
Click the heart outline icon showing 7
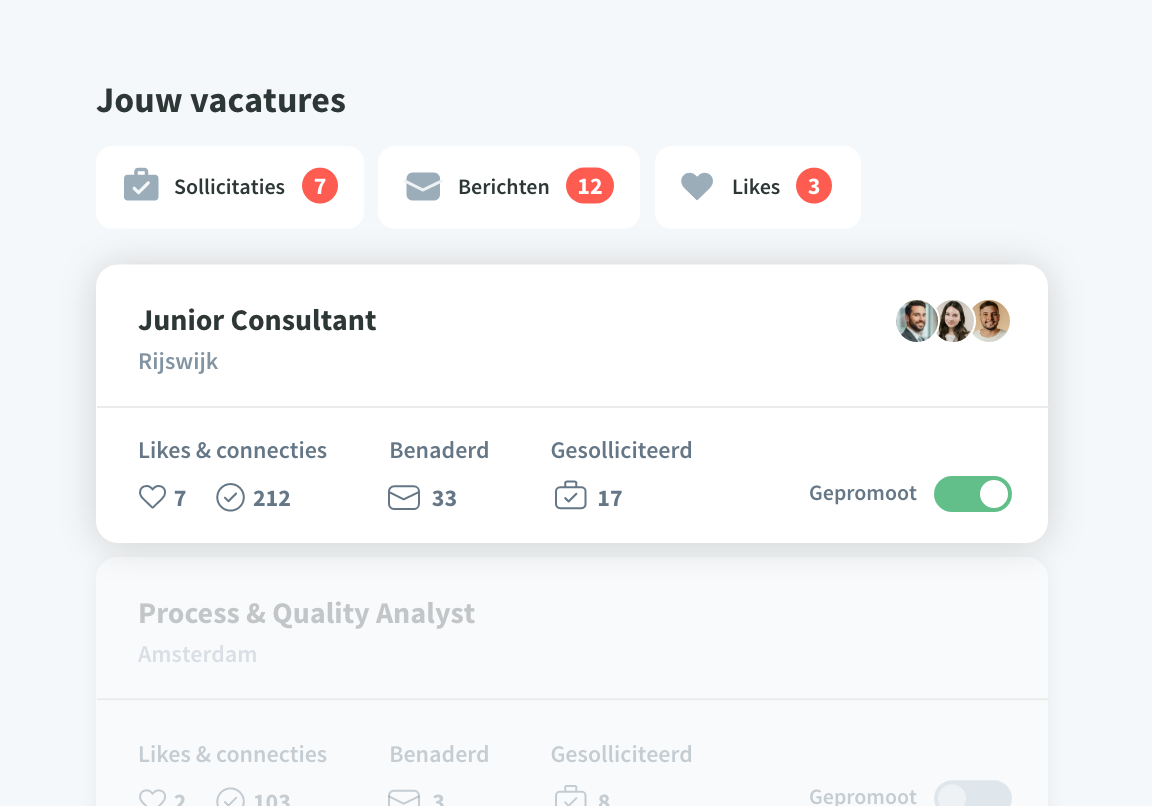152,497
